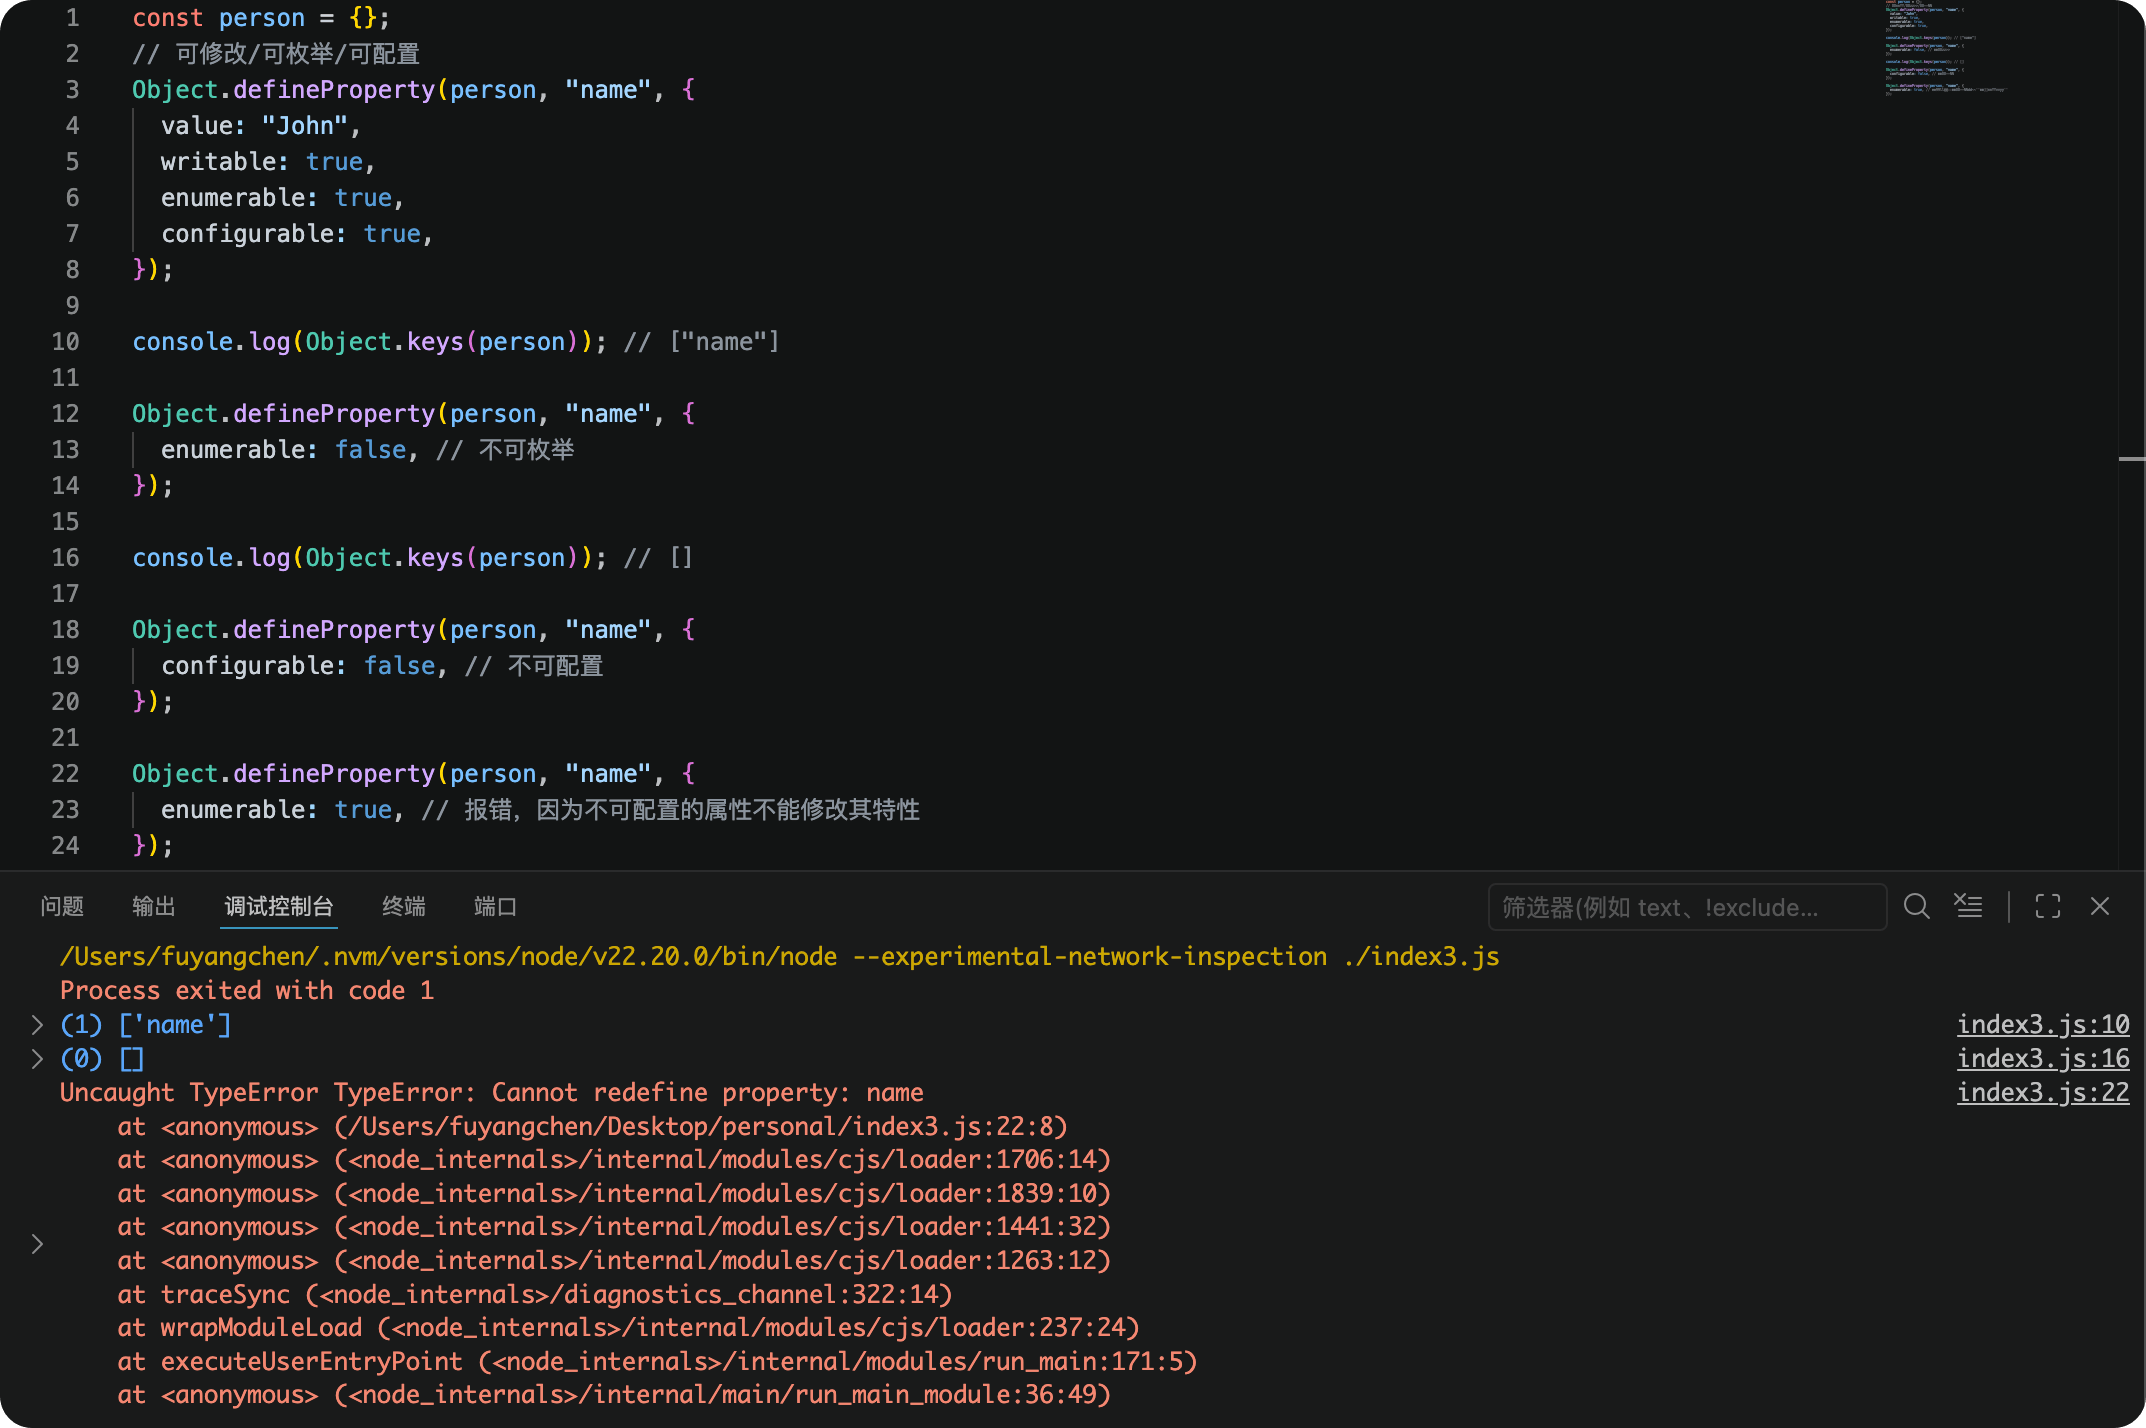The image size is (2146, 1428).
Task: Maximize the panel size
Action: [x=2047, y=906]
